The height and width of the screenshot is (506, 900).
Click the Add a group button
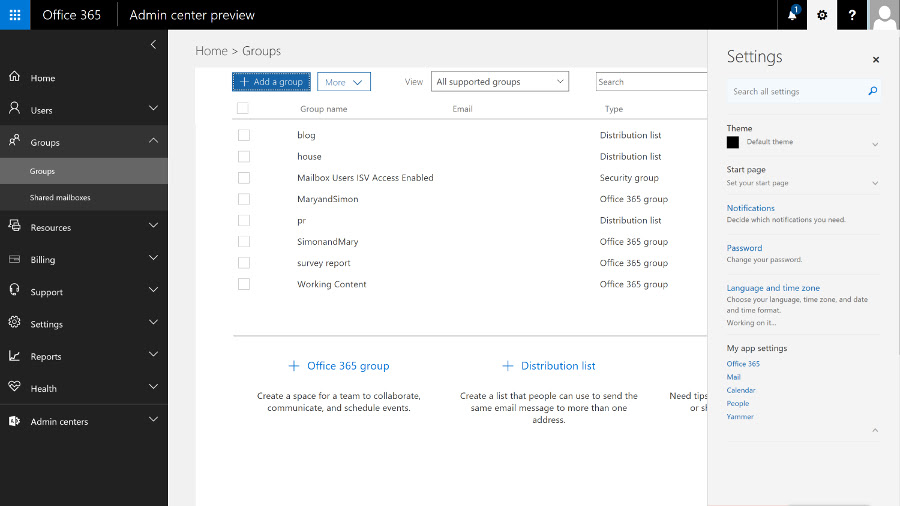click(x=271, y=81)
